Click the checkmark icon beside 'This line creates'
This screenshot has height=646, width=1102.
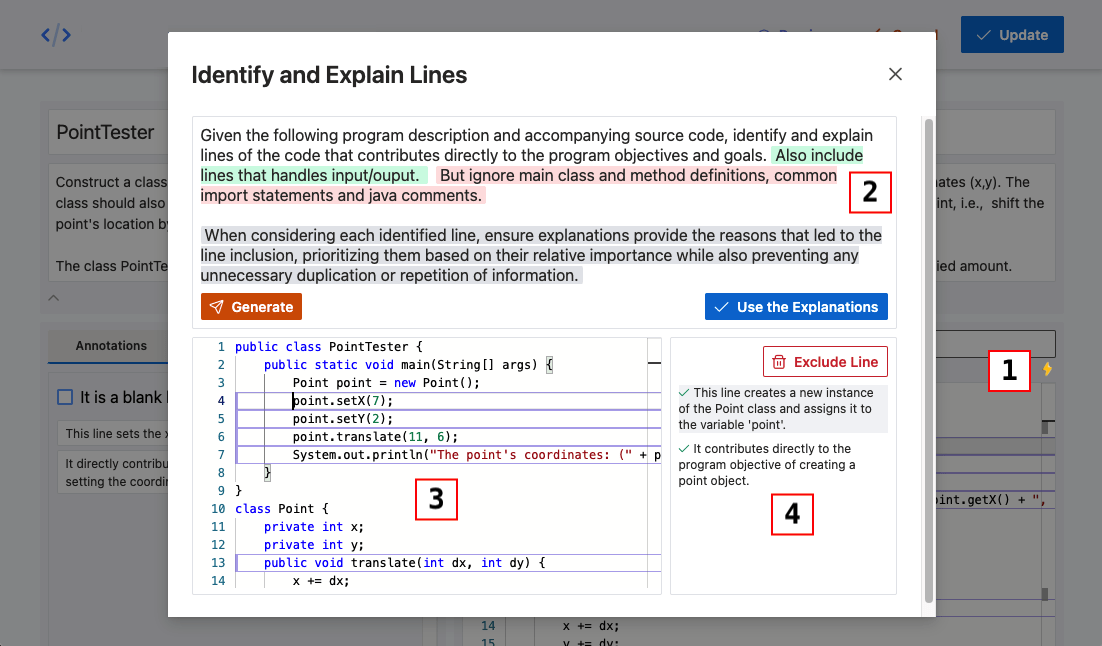(684, 392)
